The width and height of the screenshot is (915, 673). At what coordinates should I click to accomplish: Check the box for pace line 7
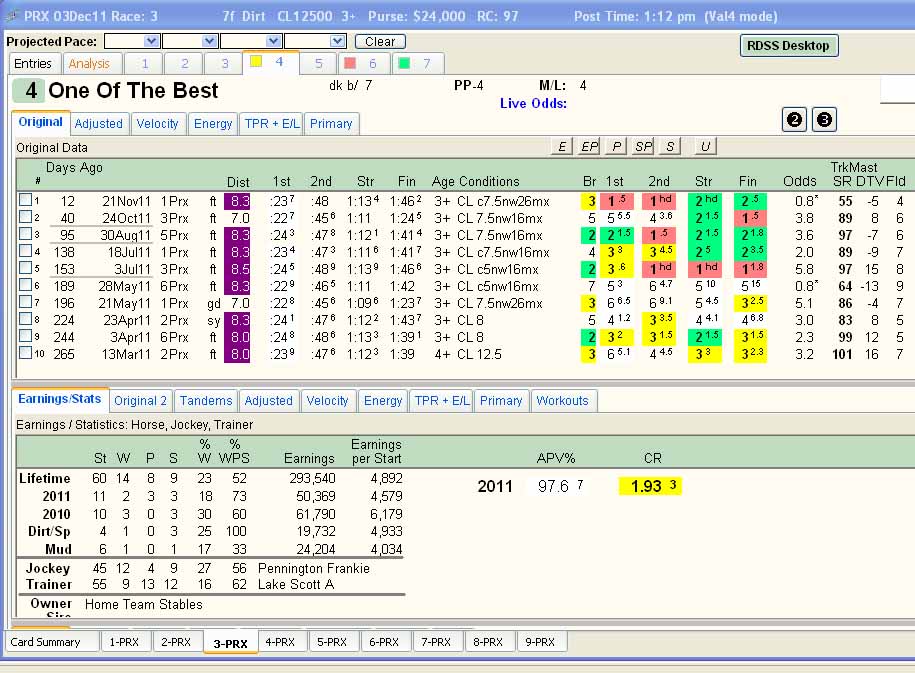click(x=25, y=301)
